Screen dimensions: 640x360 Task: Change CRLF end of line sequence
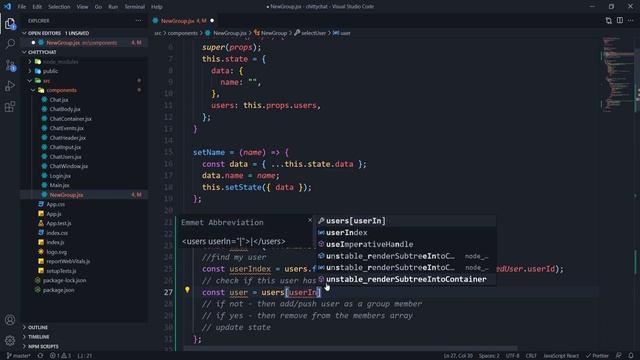(x=531, y=356)
